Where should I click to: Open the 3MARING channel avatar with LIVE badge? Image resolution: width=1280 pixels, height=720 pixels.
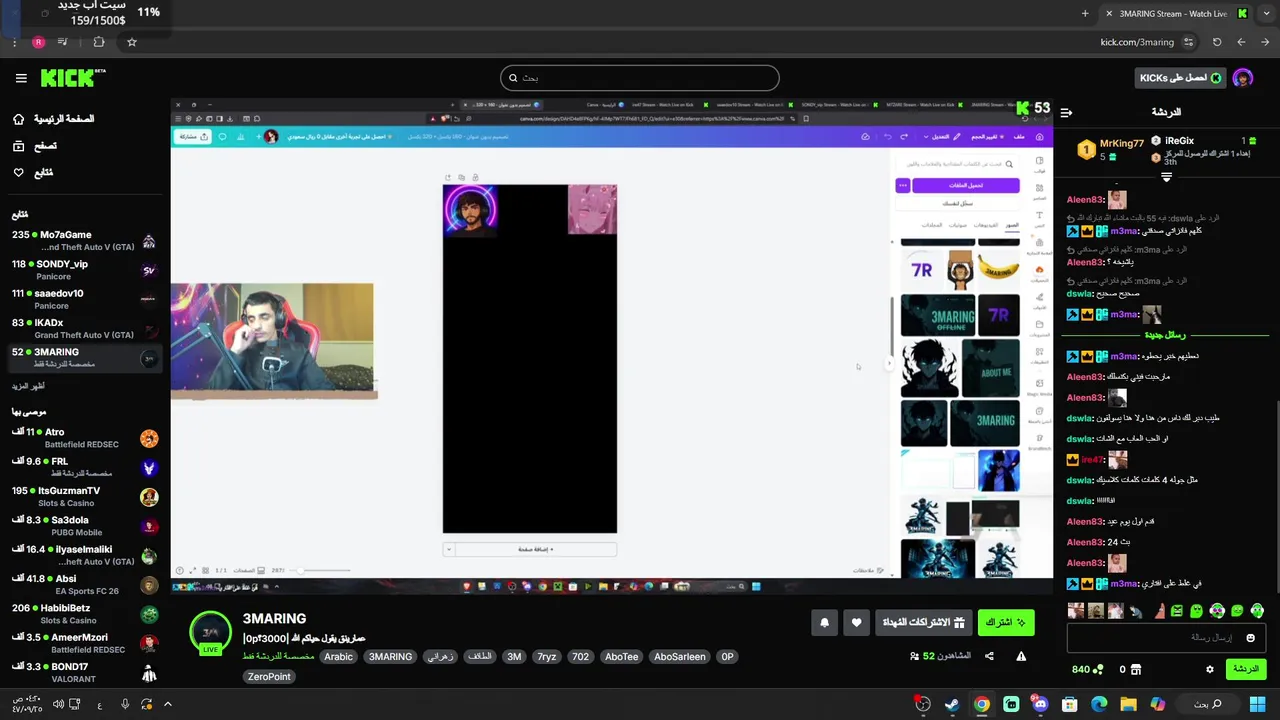coord(211,633)
